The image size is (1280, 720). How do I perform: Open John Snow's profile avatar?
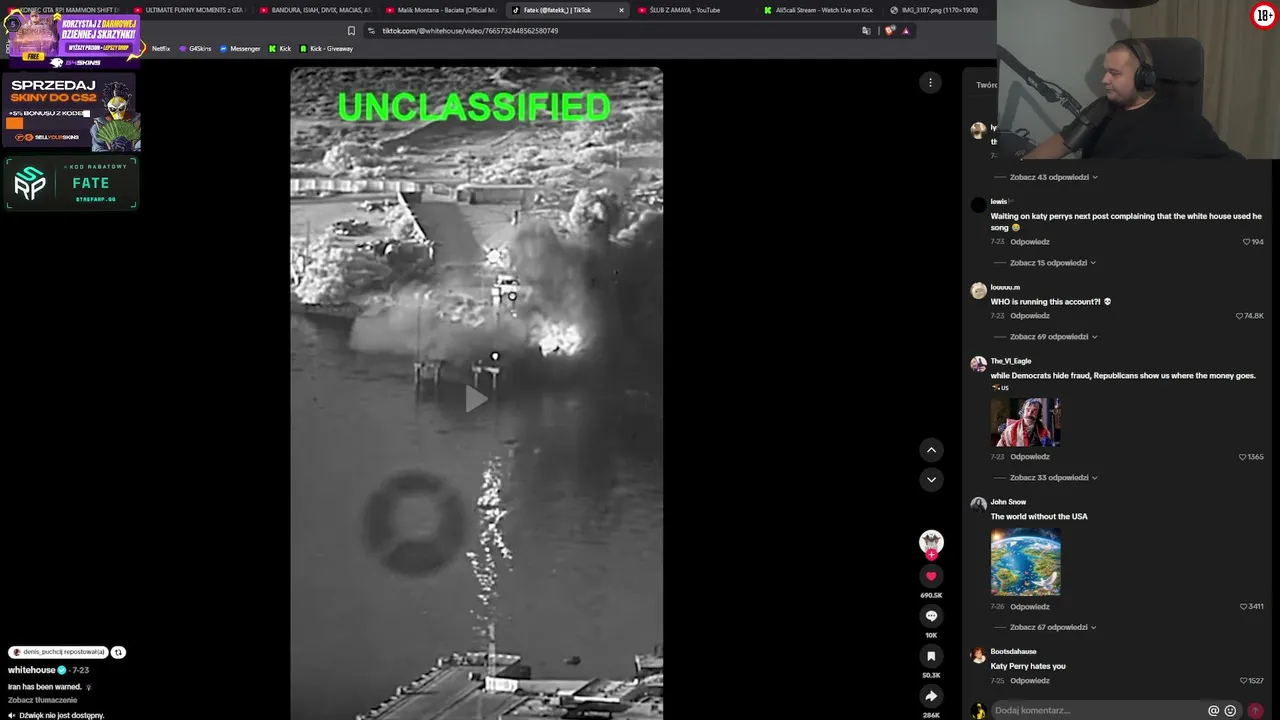[978, 506]
